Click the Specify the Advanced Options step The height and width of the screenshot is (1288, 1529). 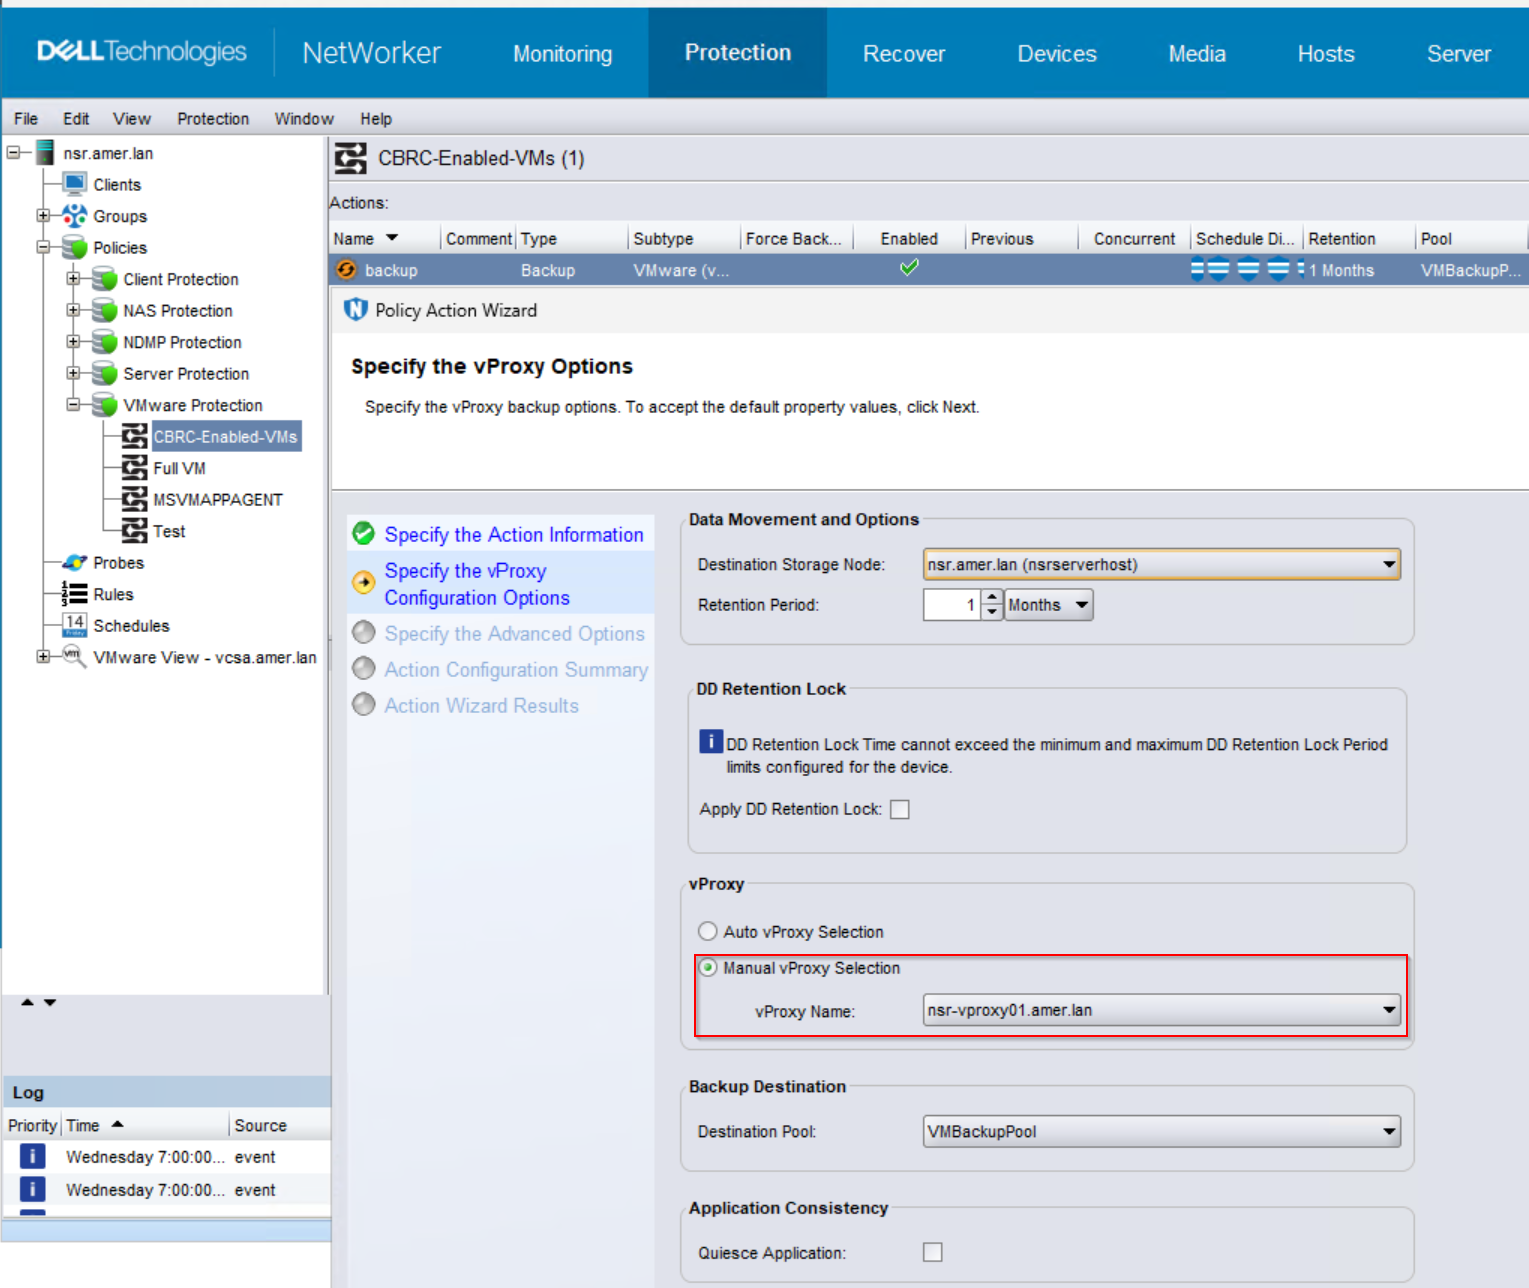tap(514, 633)
